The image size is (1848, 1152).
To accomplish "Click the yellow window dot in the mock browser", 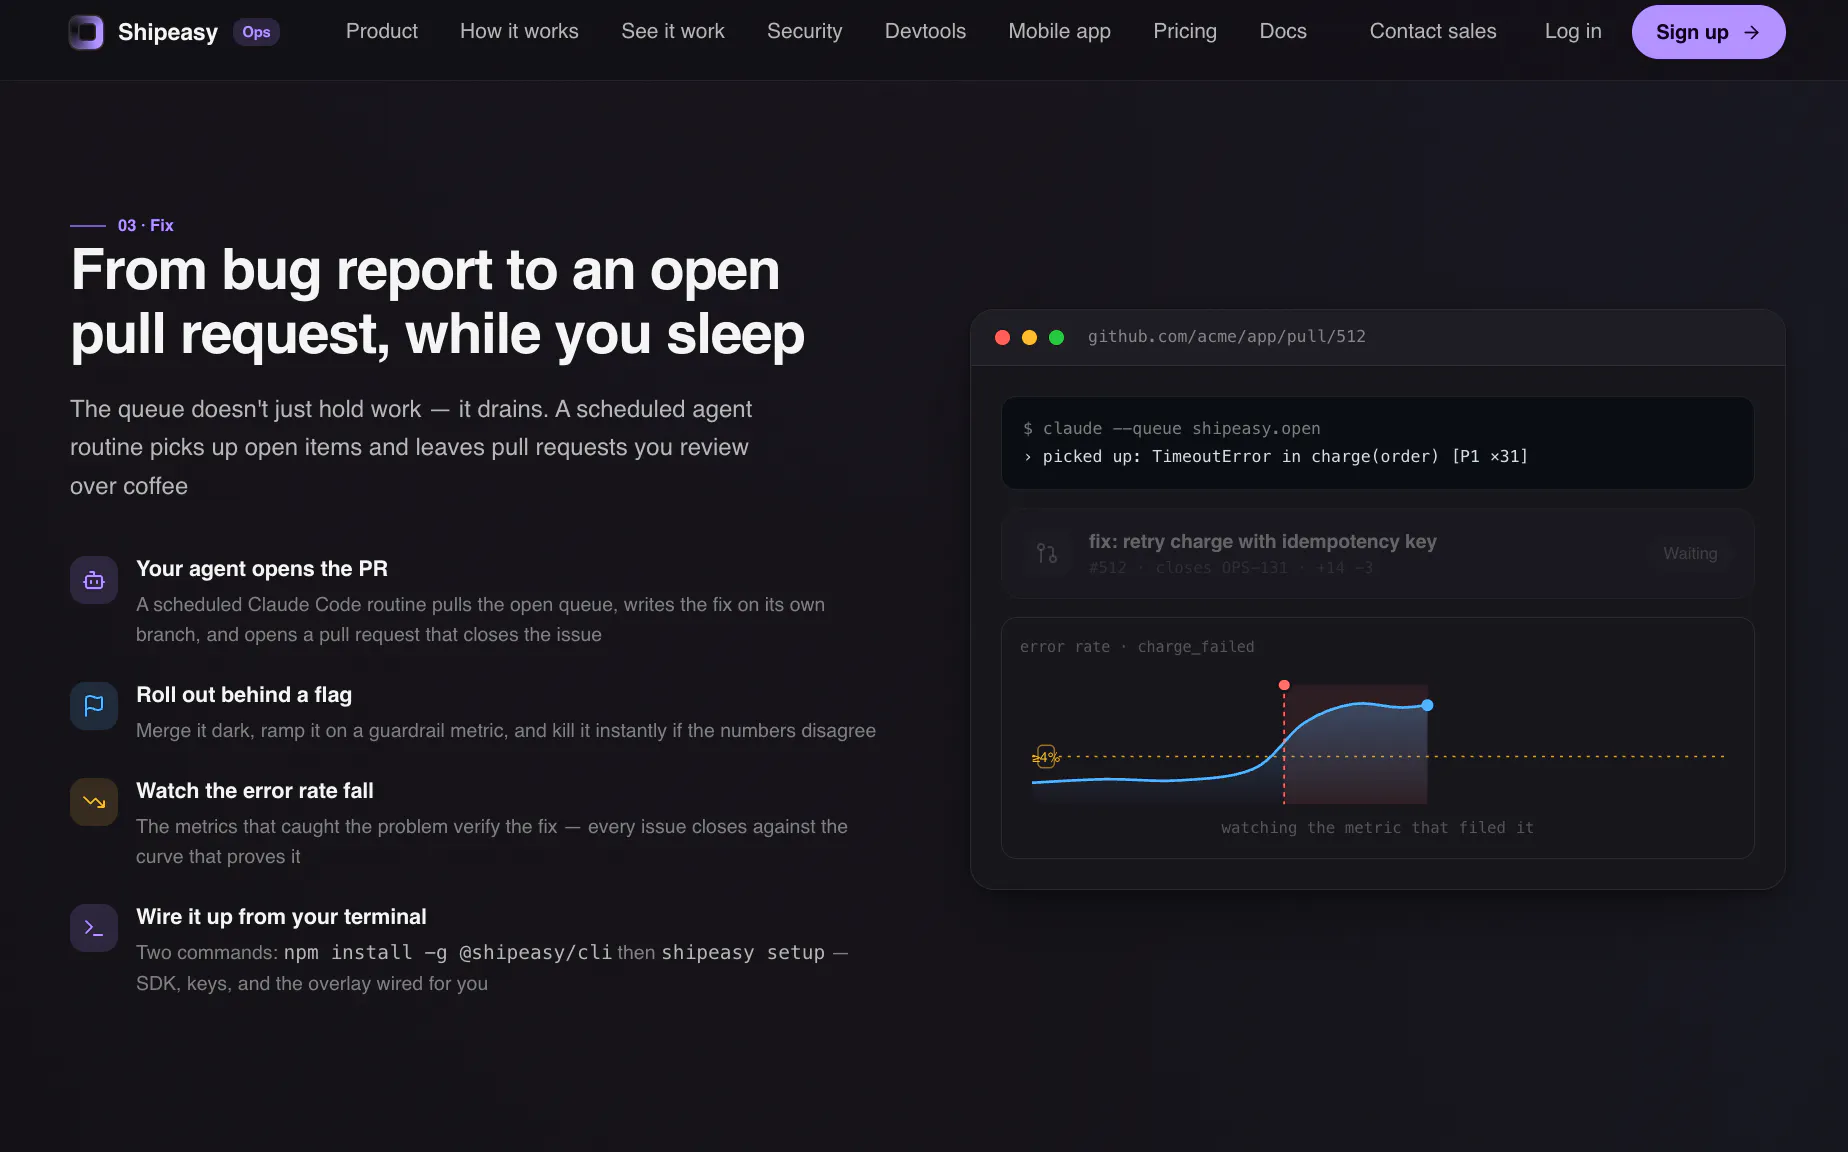I will coord(1029,337).
